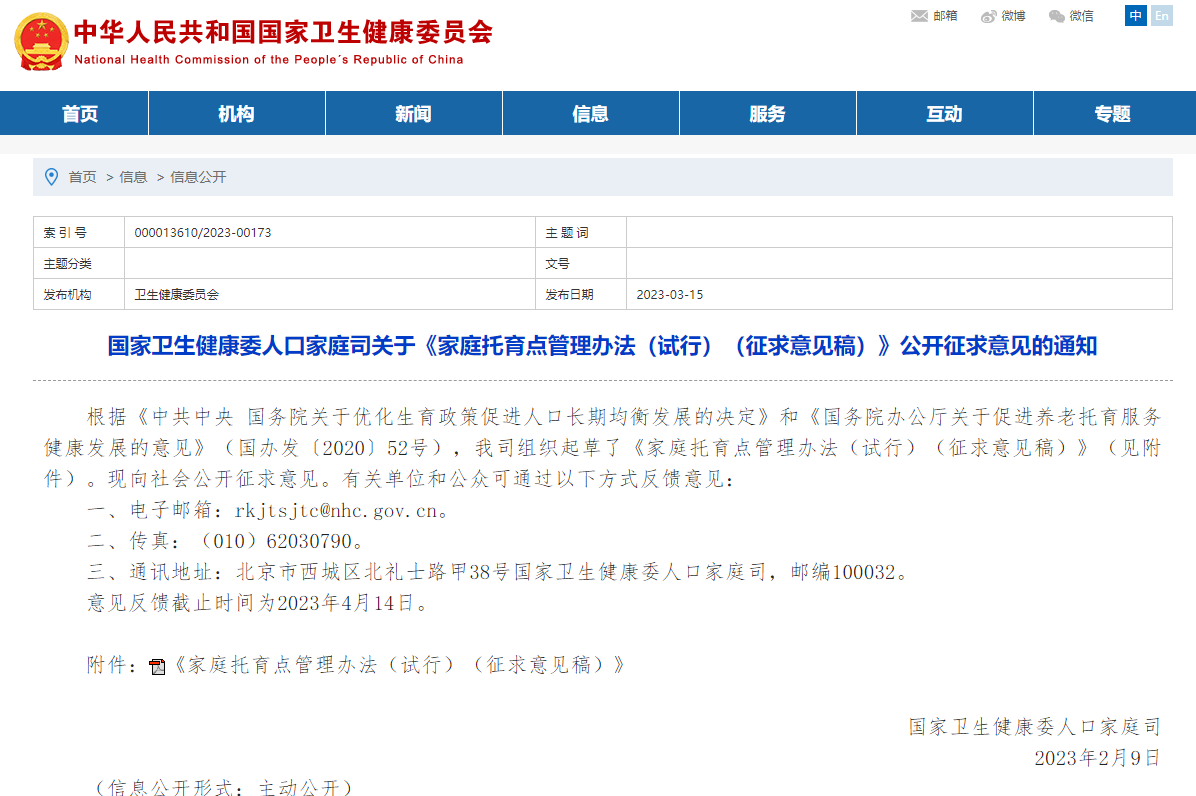Open the 邮箱 envelope icon
The width and height of the screenshot is (1196, 796).
pyautogui.click(x=919, y=16)
